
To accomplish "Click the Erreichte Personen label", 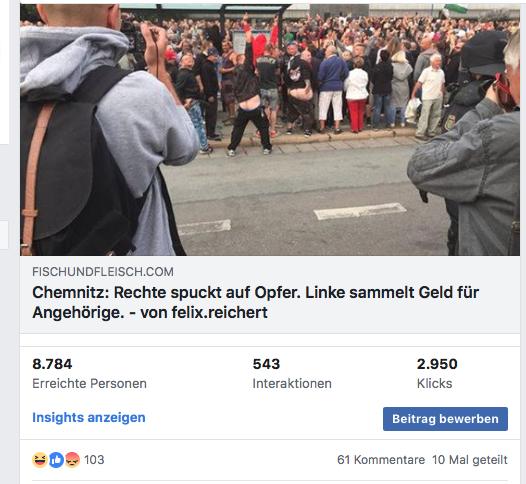I will [90, 383].
